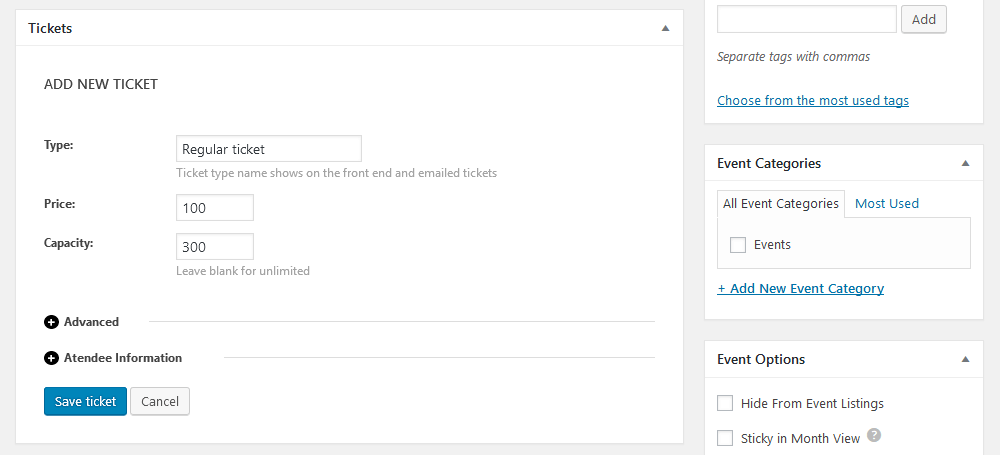Click the plus icon beside Advanced
This screenshot has height=455, width=1000.
click(52, 322)
